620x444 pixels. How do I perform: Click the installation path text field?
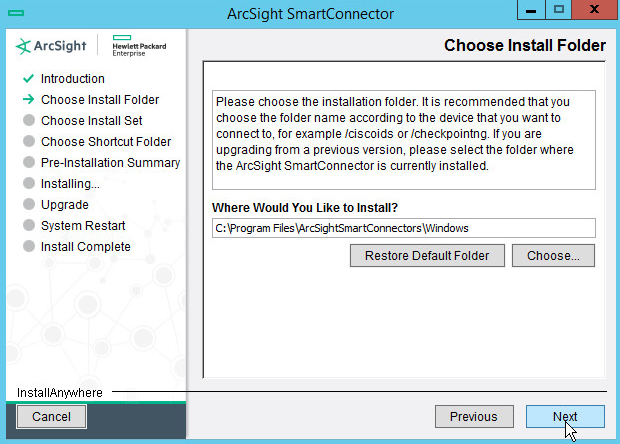point(403,227)
